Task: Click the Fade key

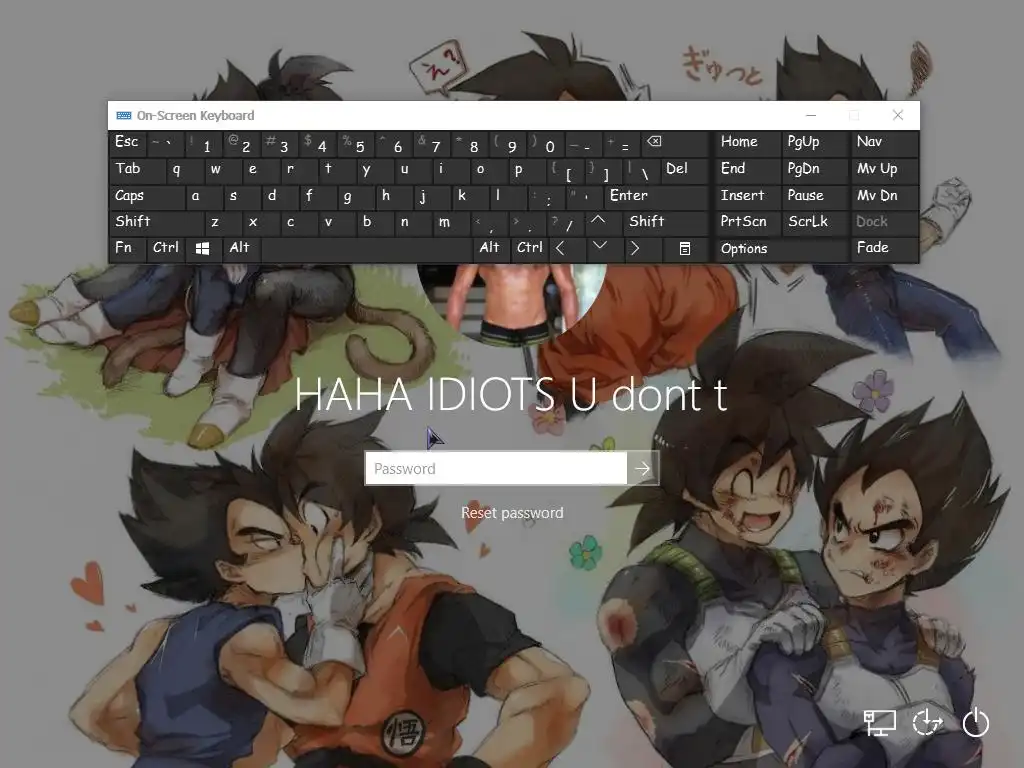Action: coord(884,249)
